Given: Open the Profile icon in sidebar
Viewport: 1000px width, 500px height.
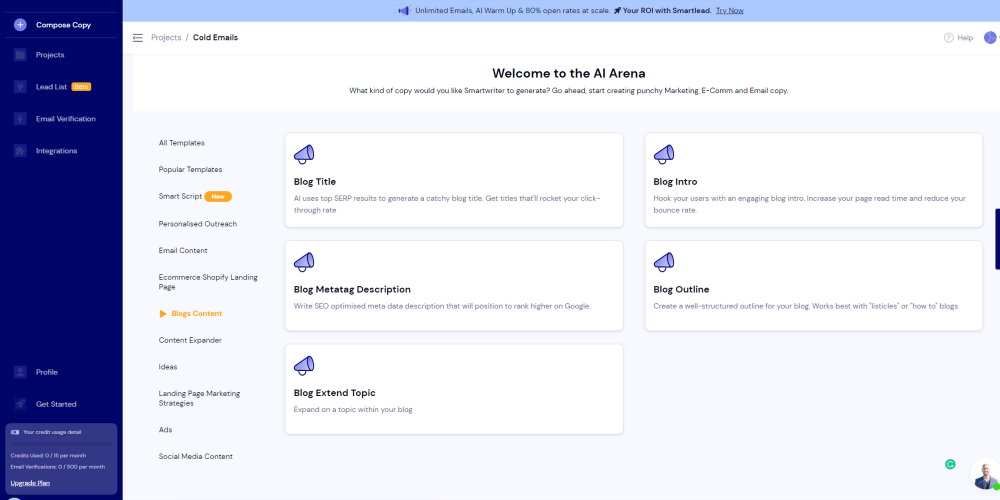Looking at the screenshot, I should click(20, 372).
